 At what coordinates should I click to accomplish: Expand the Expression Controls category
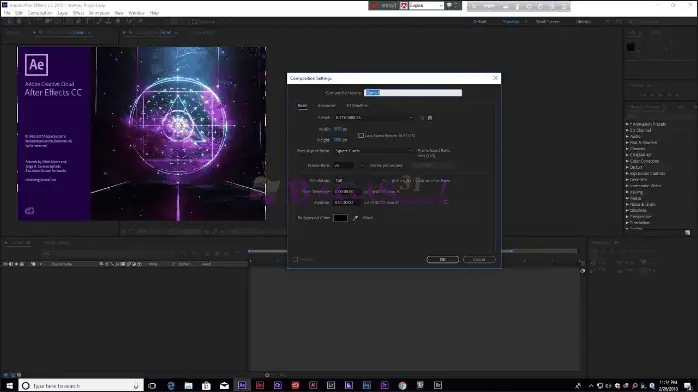[x=627, y=174]
